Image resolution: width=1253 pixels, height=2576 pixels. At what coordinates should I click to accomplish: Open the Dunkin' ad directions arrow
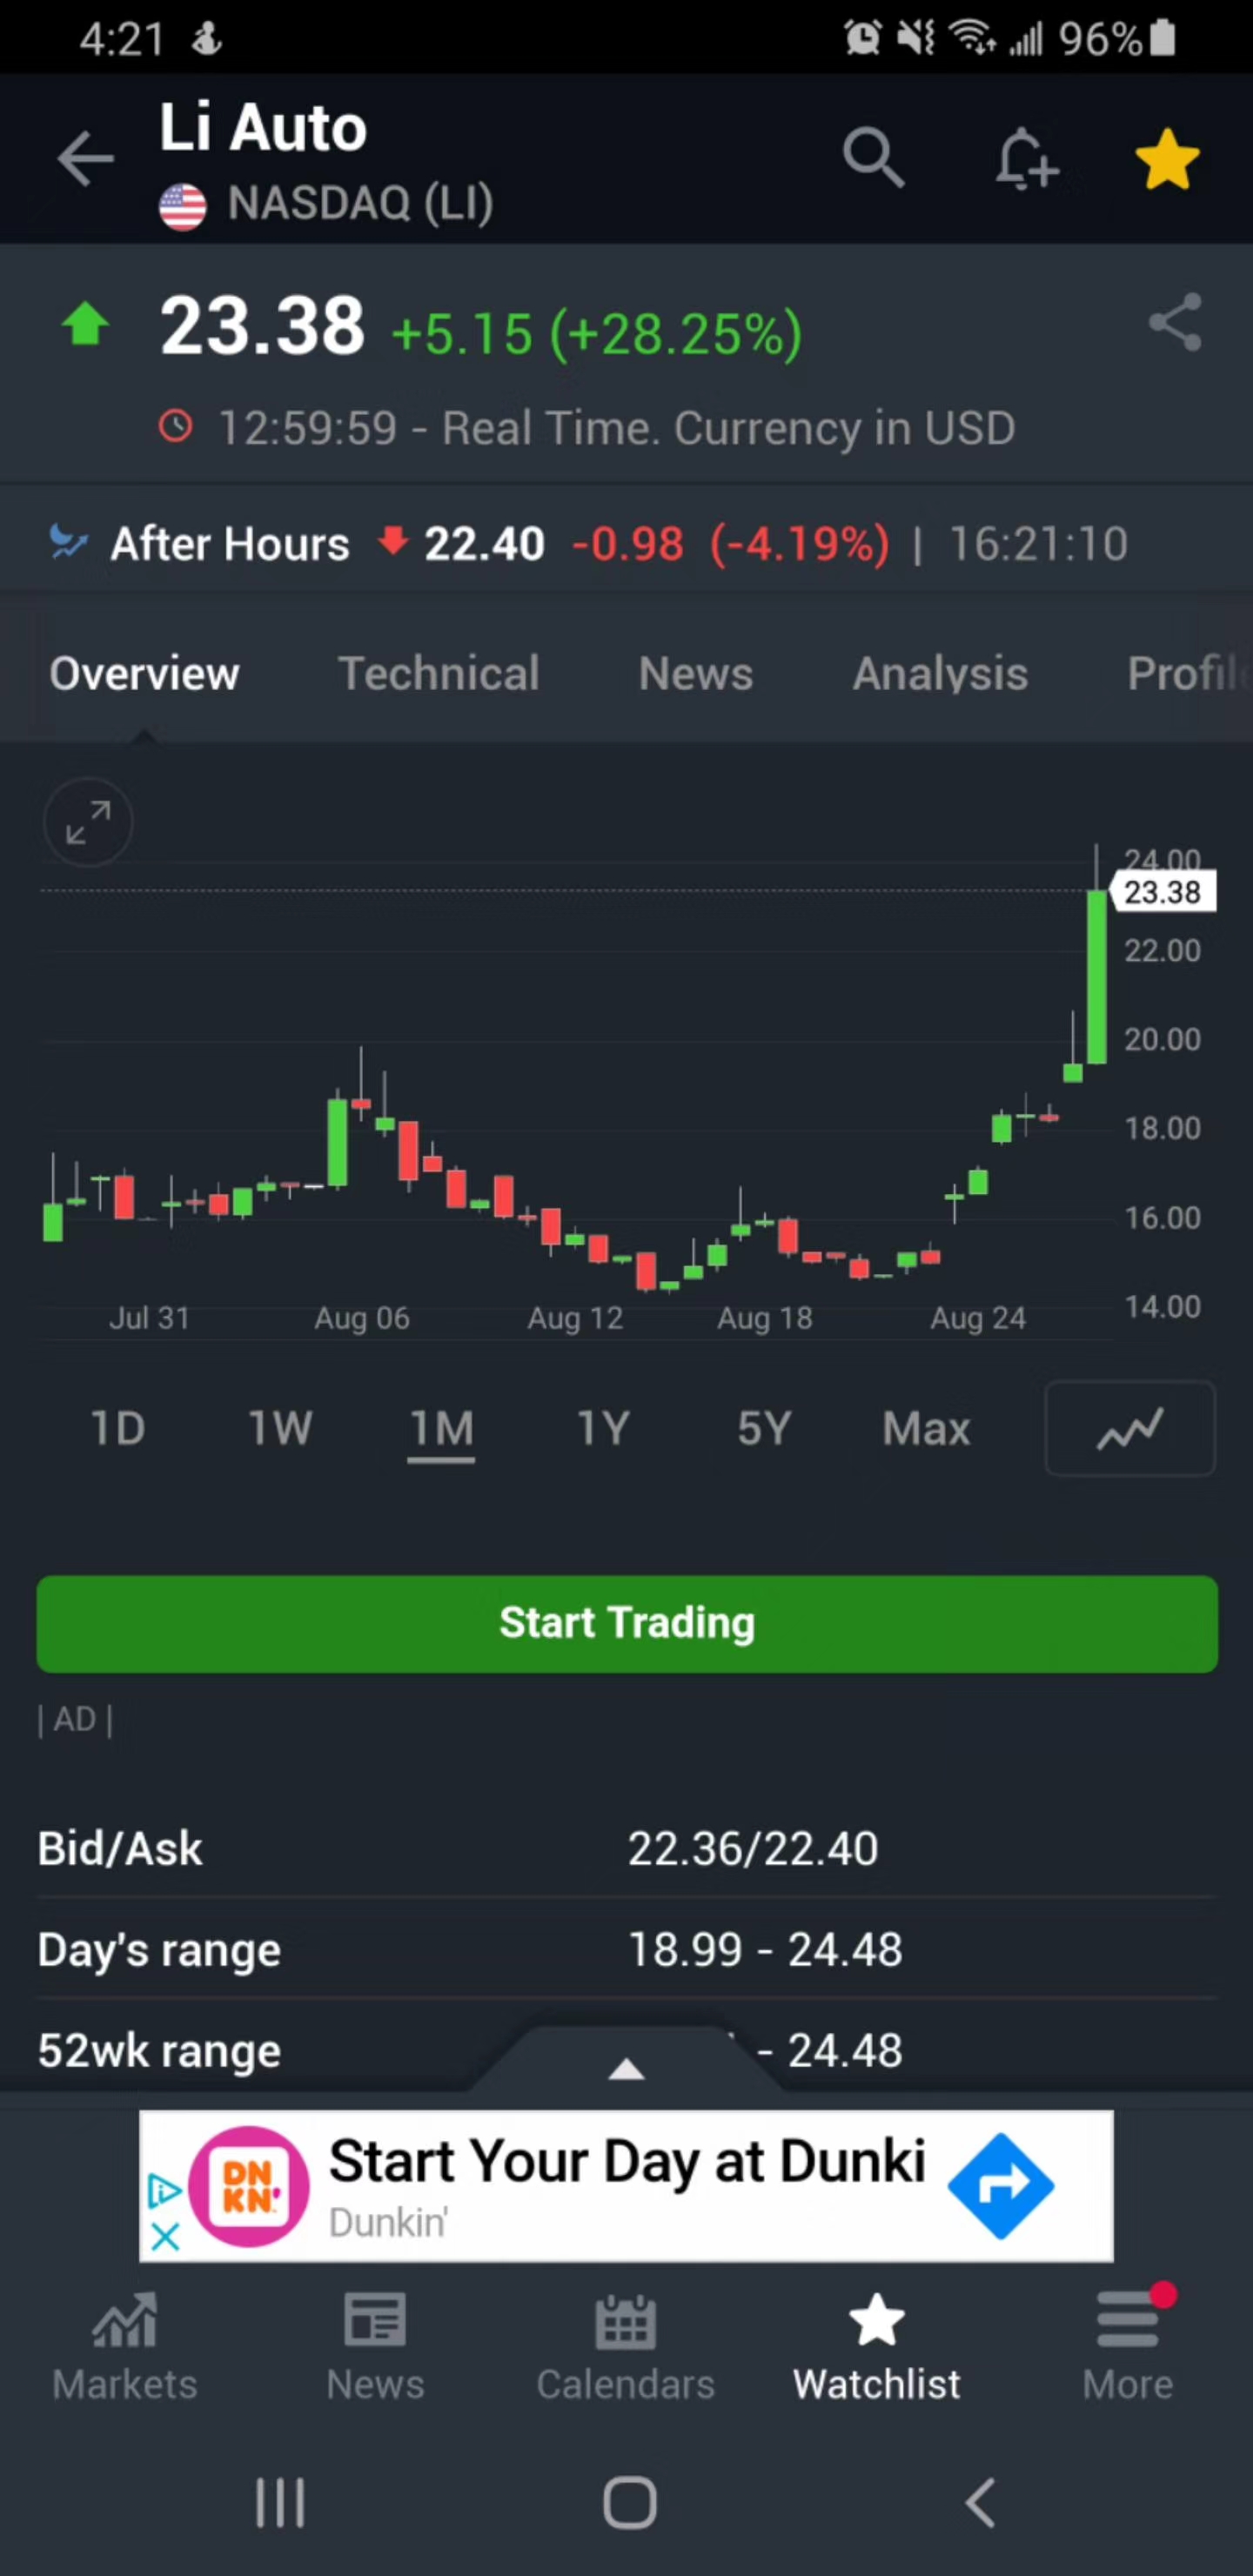pos(1000,2185)
